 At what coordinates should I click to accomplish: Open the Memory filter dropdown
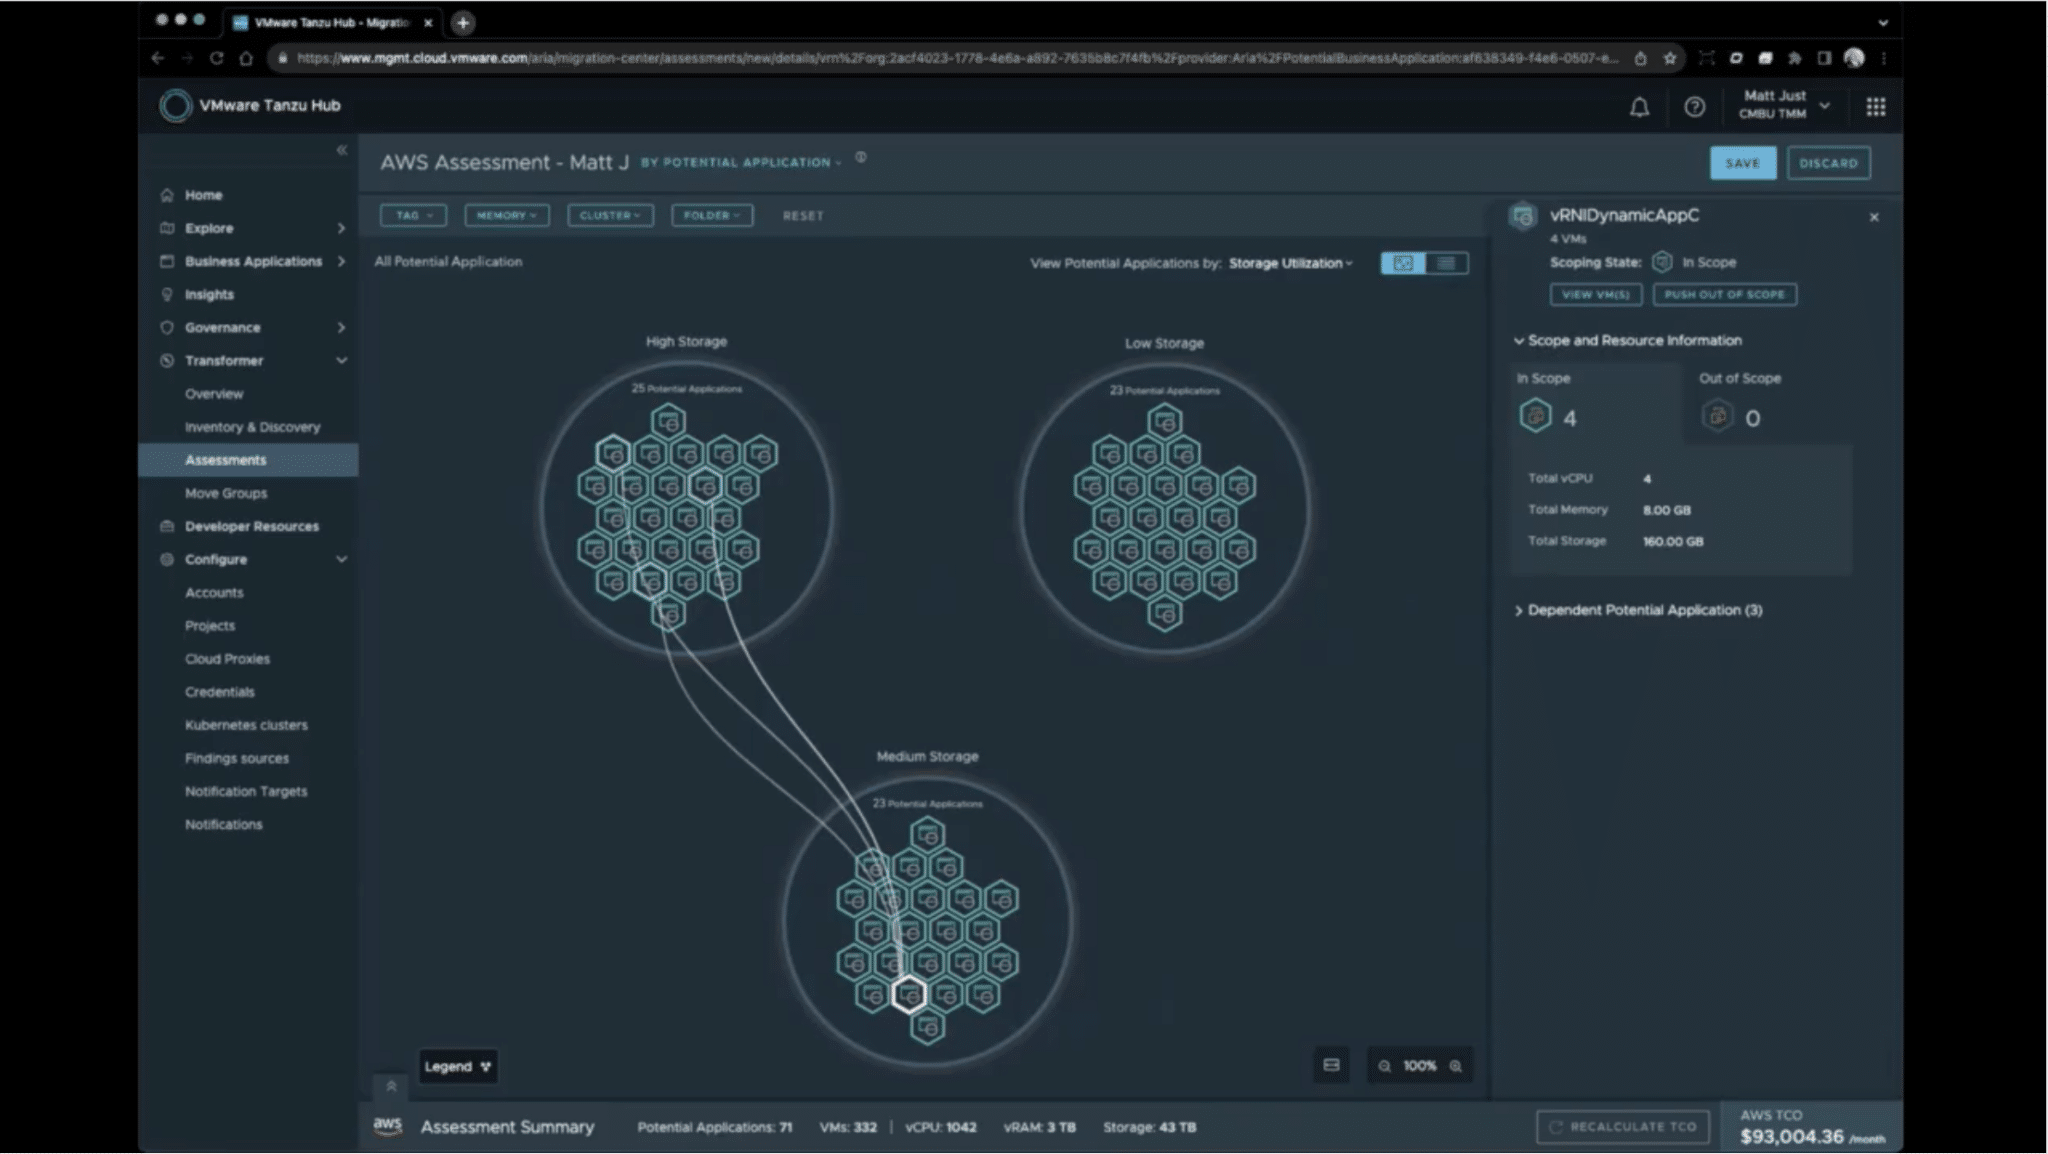(x=506, y=215)
